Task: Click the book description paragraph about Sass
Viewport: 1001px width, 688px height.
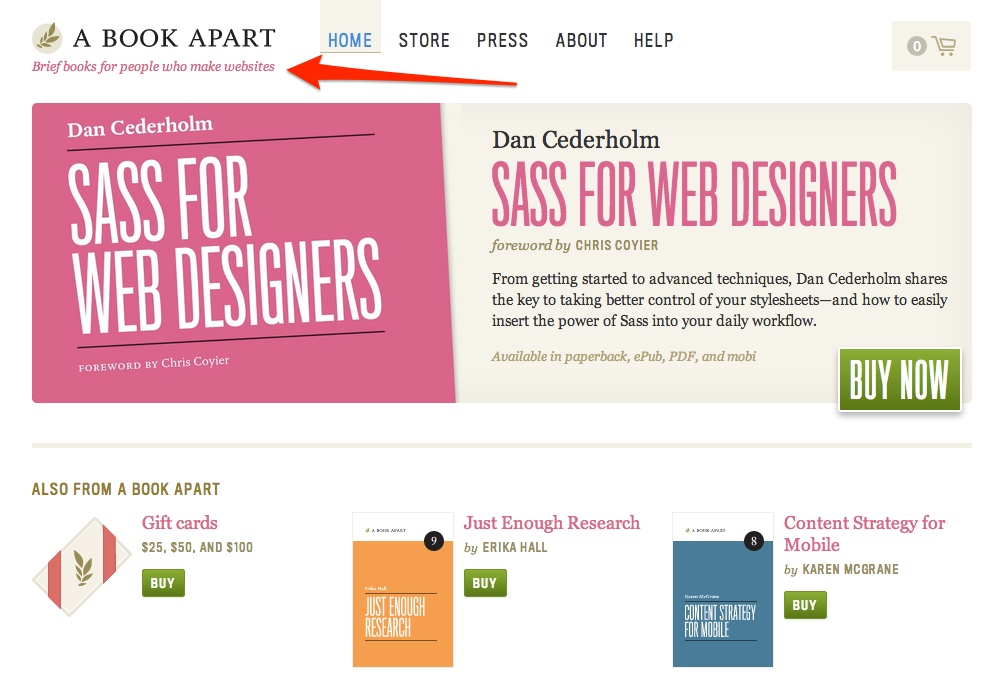Action: pyautogui.click(x=719, y=299)
